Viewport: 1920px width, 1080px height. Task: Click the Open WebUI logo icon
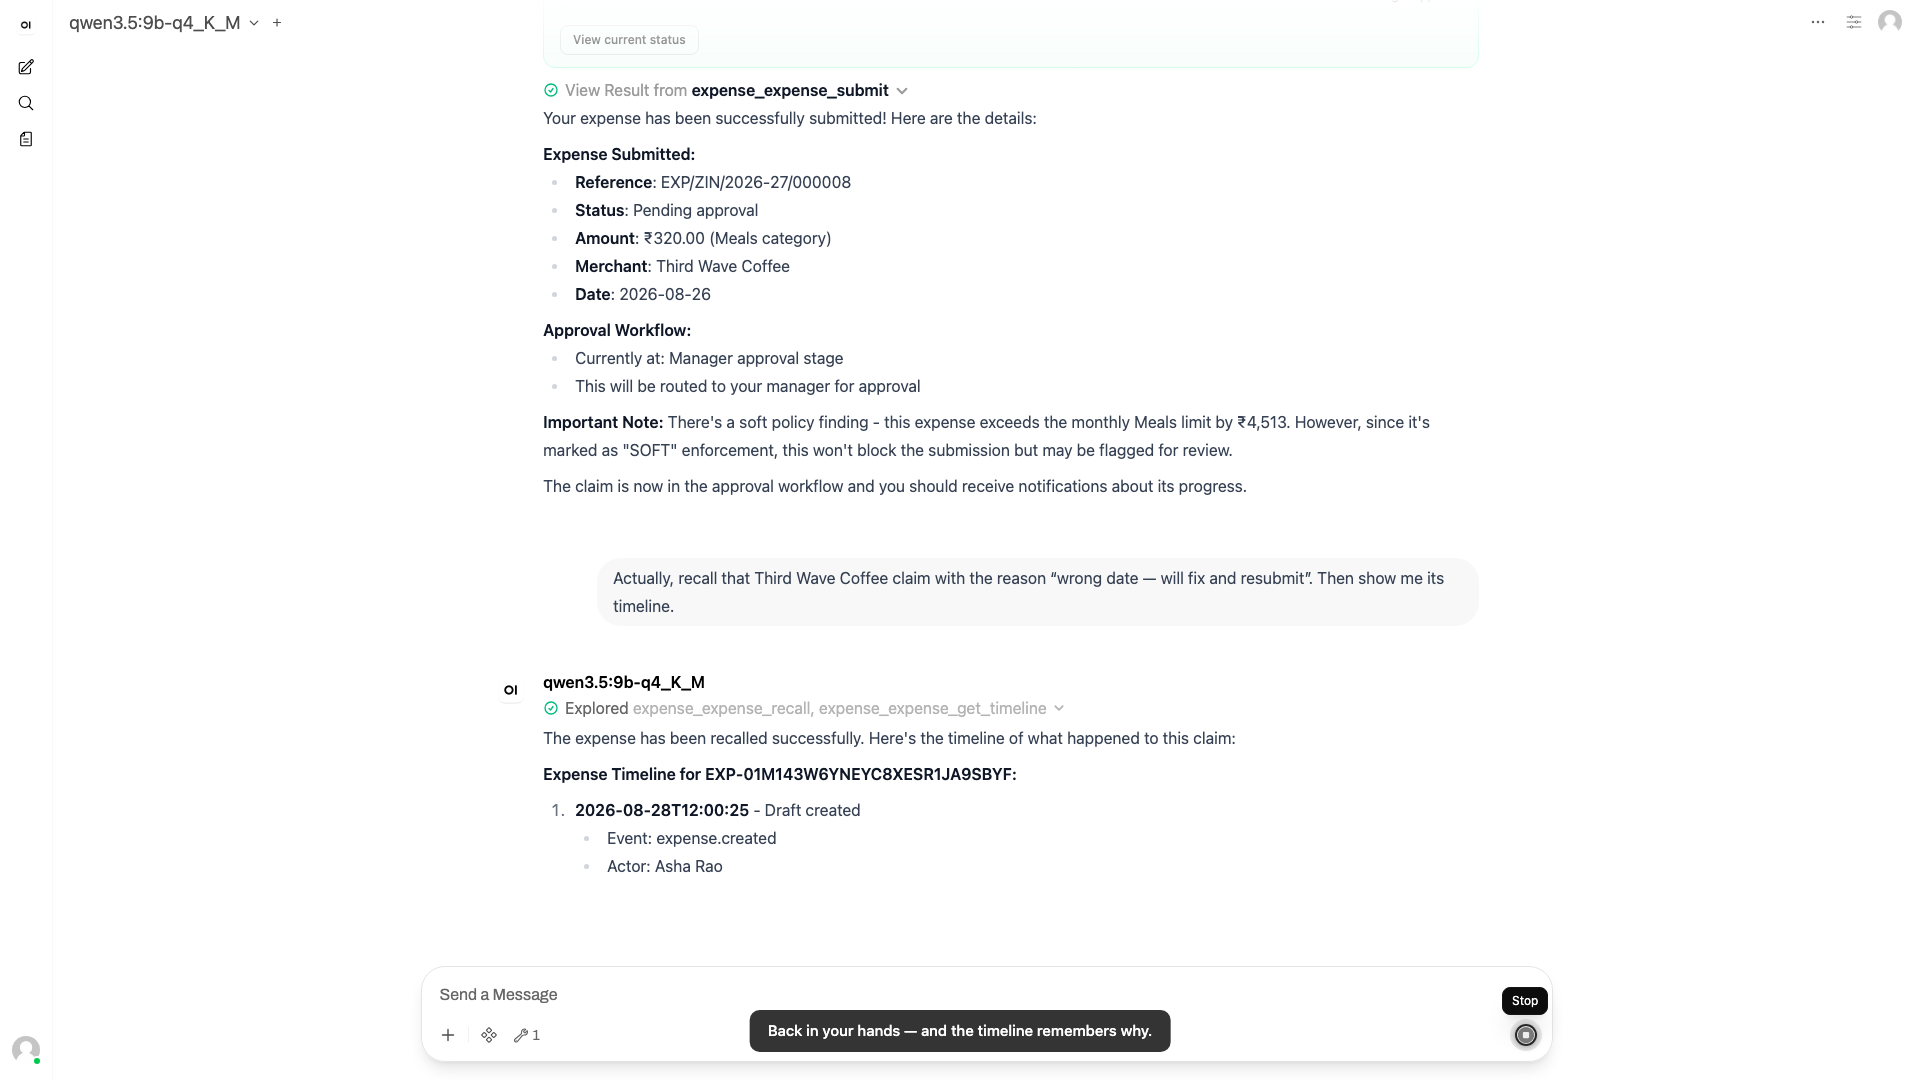coord(26,25)
